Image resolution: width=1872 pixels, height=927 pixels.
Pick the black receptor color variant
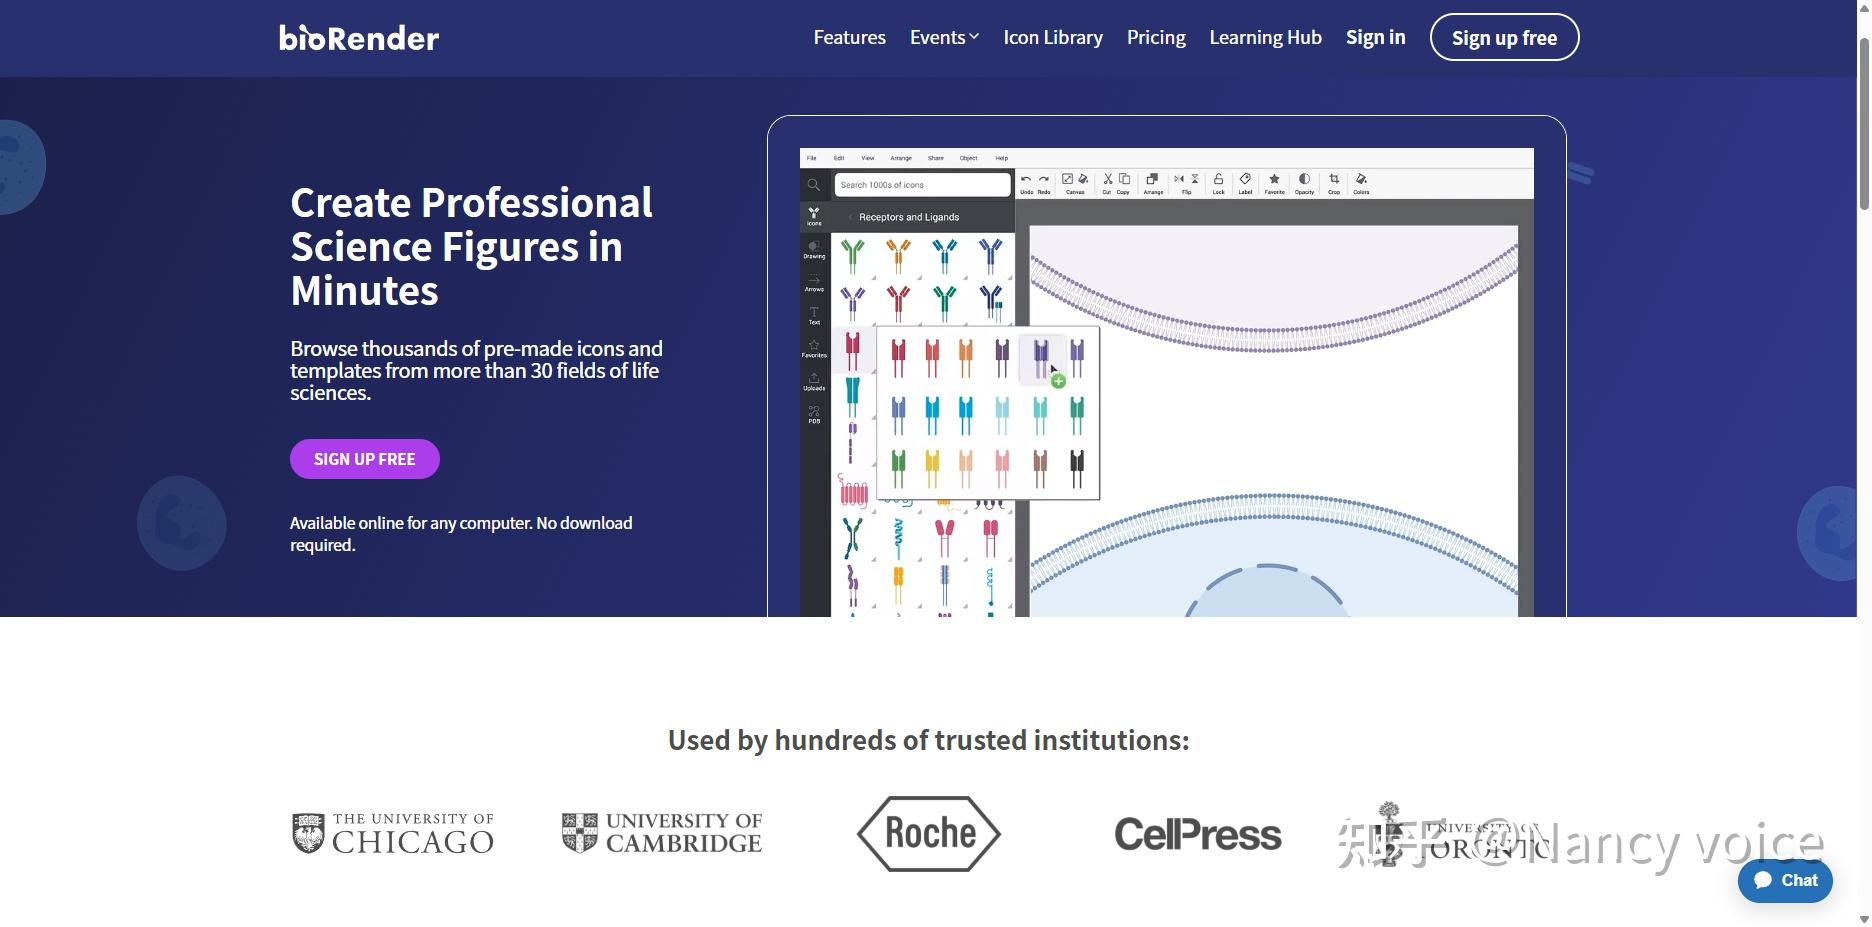coord(1077,468)
